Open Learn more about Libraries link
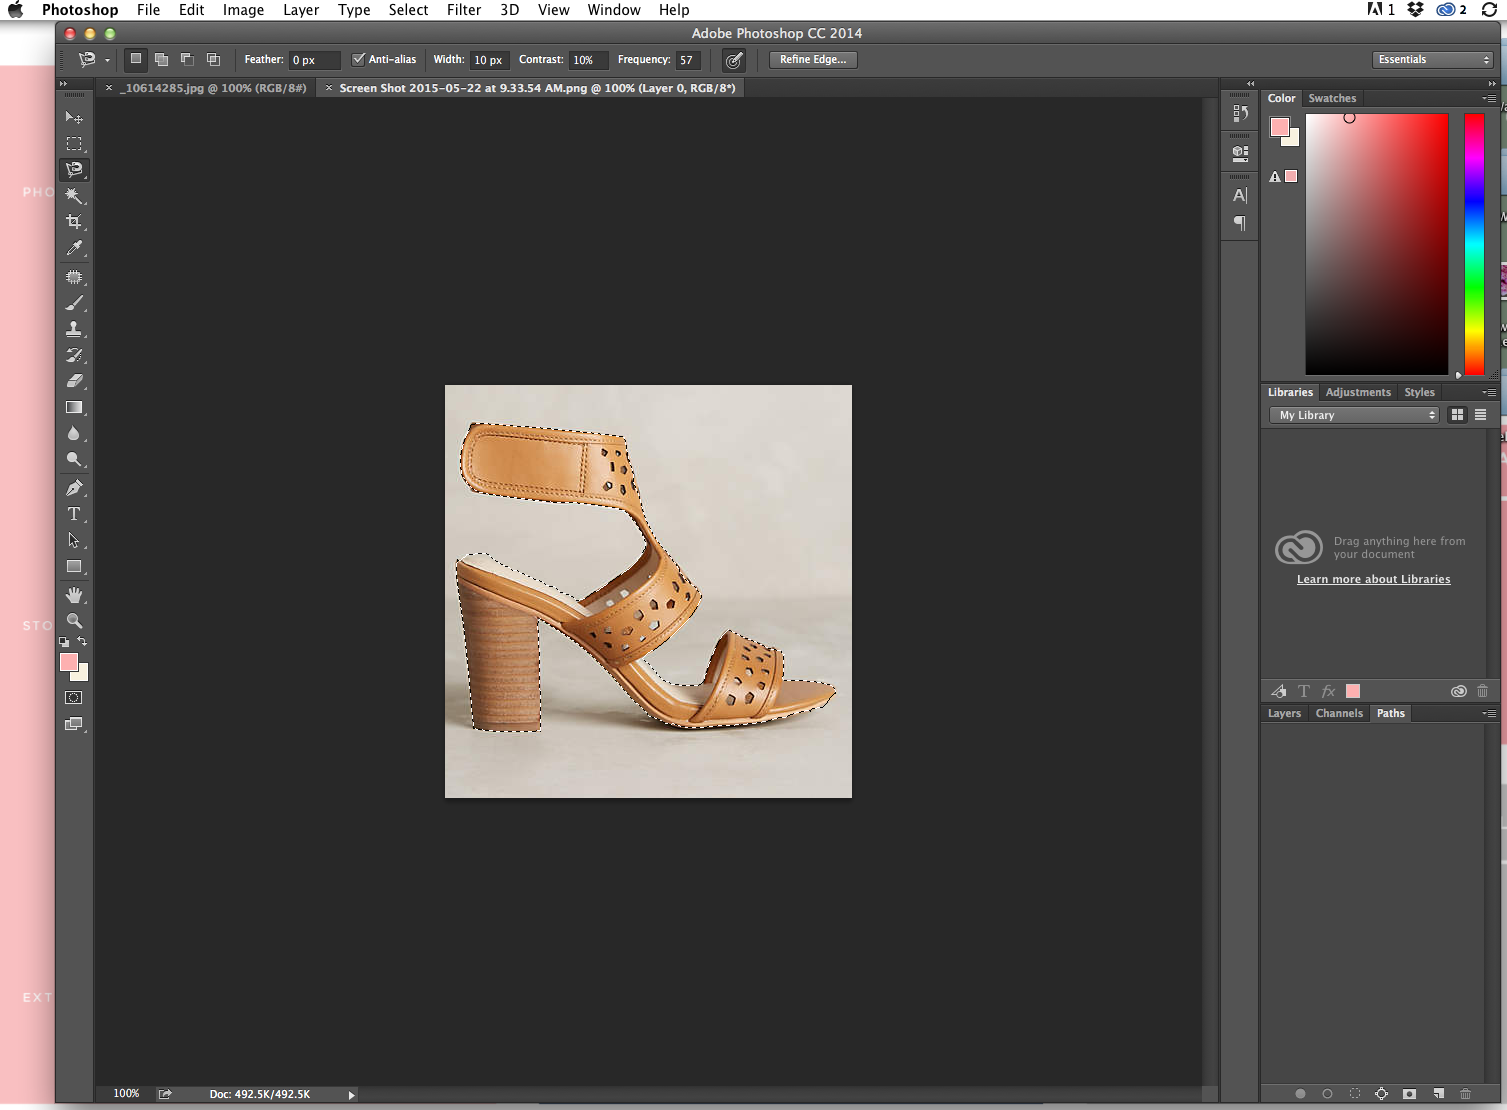This screenshot has height=1110, width=1507. click(x=1373, y=579)
